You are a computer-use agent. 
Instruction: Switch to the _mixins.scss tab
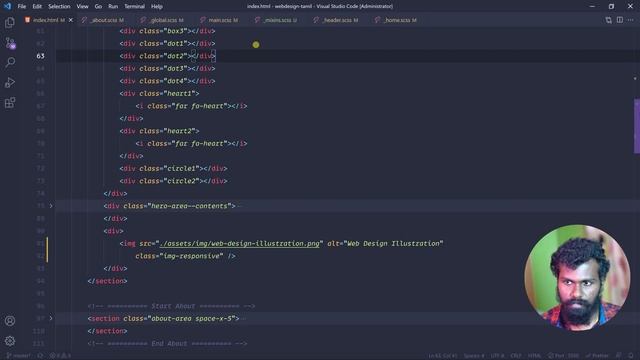[279, 20]
